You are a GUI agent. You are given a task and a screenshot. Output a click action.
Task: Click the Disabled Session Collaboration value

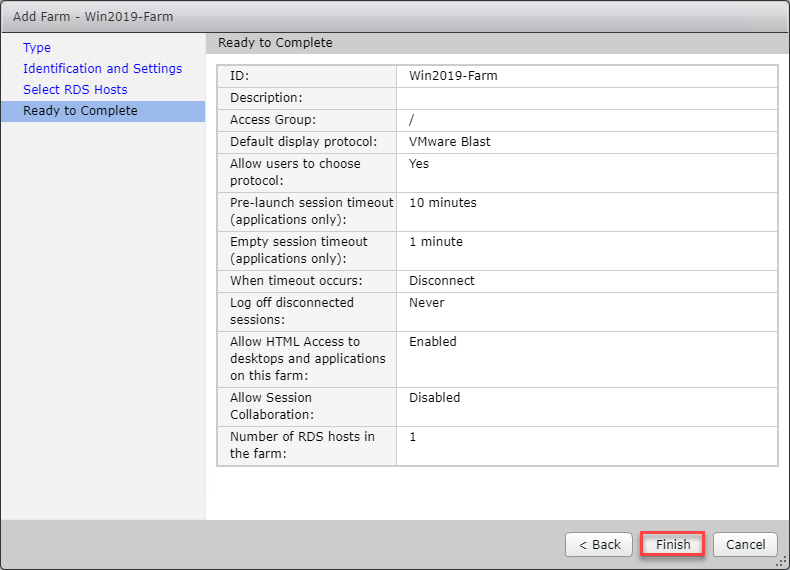point(435,397)
